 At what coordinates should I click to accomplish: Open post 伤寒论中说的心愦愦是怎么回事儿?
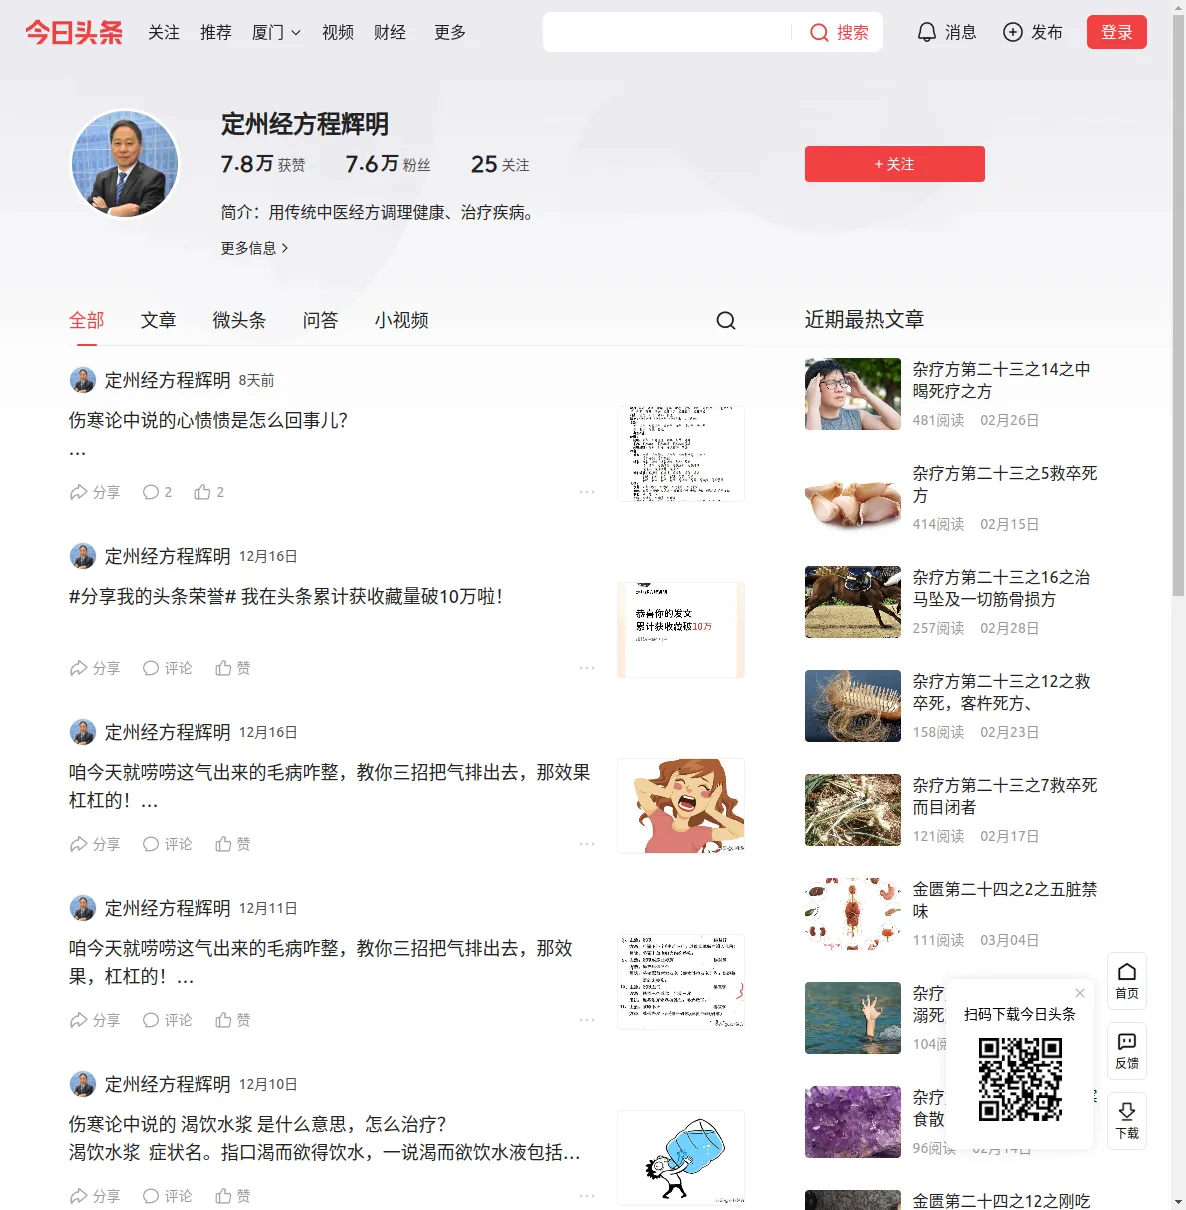(x=208, y=420)
